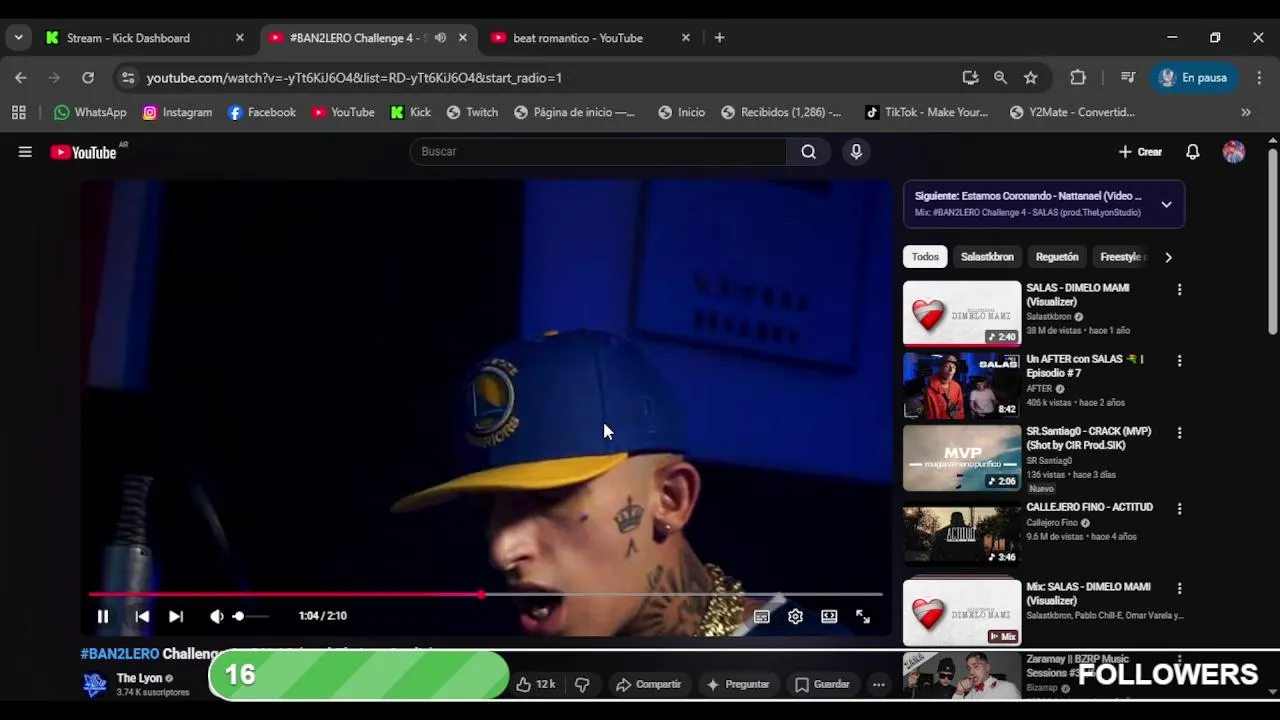The width and height of the screenshot is (1280, 720).
Task: Show more filter chips arrow
Action: coord(1168,257)
